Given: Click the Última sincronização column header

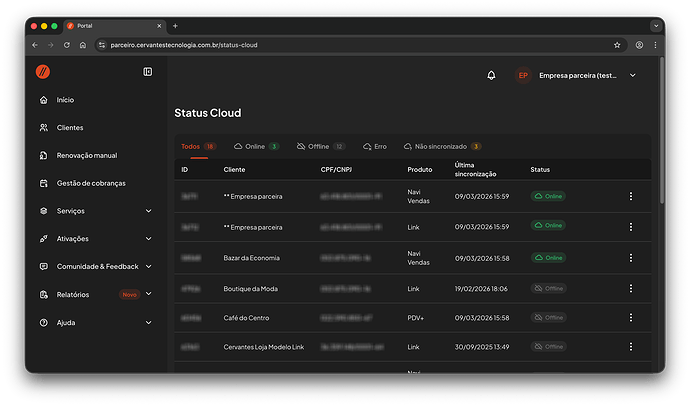Looking at the screenshot, I should click(x=475, y=170).
